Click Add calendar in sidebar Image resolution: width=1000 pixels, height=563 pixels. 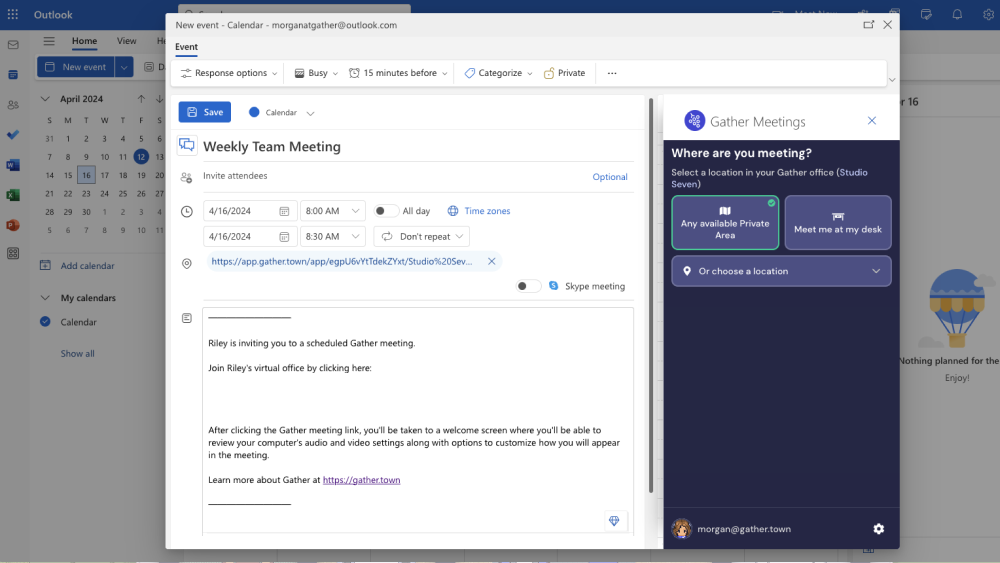tap(77, 266)
